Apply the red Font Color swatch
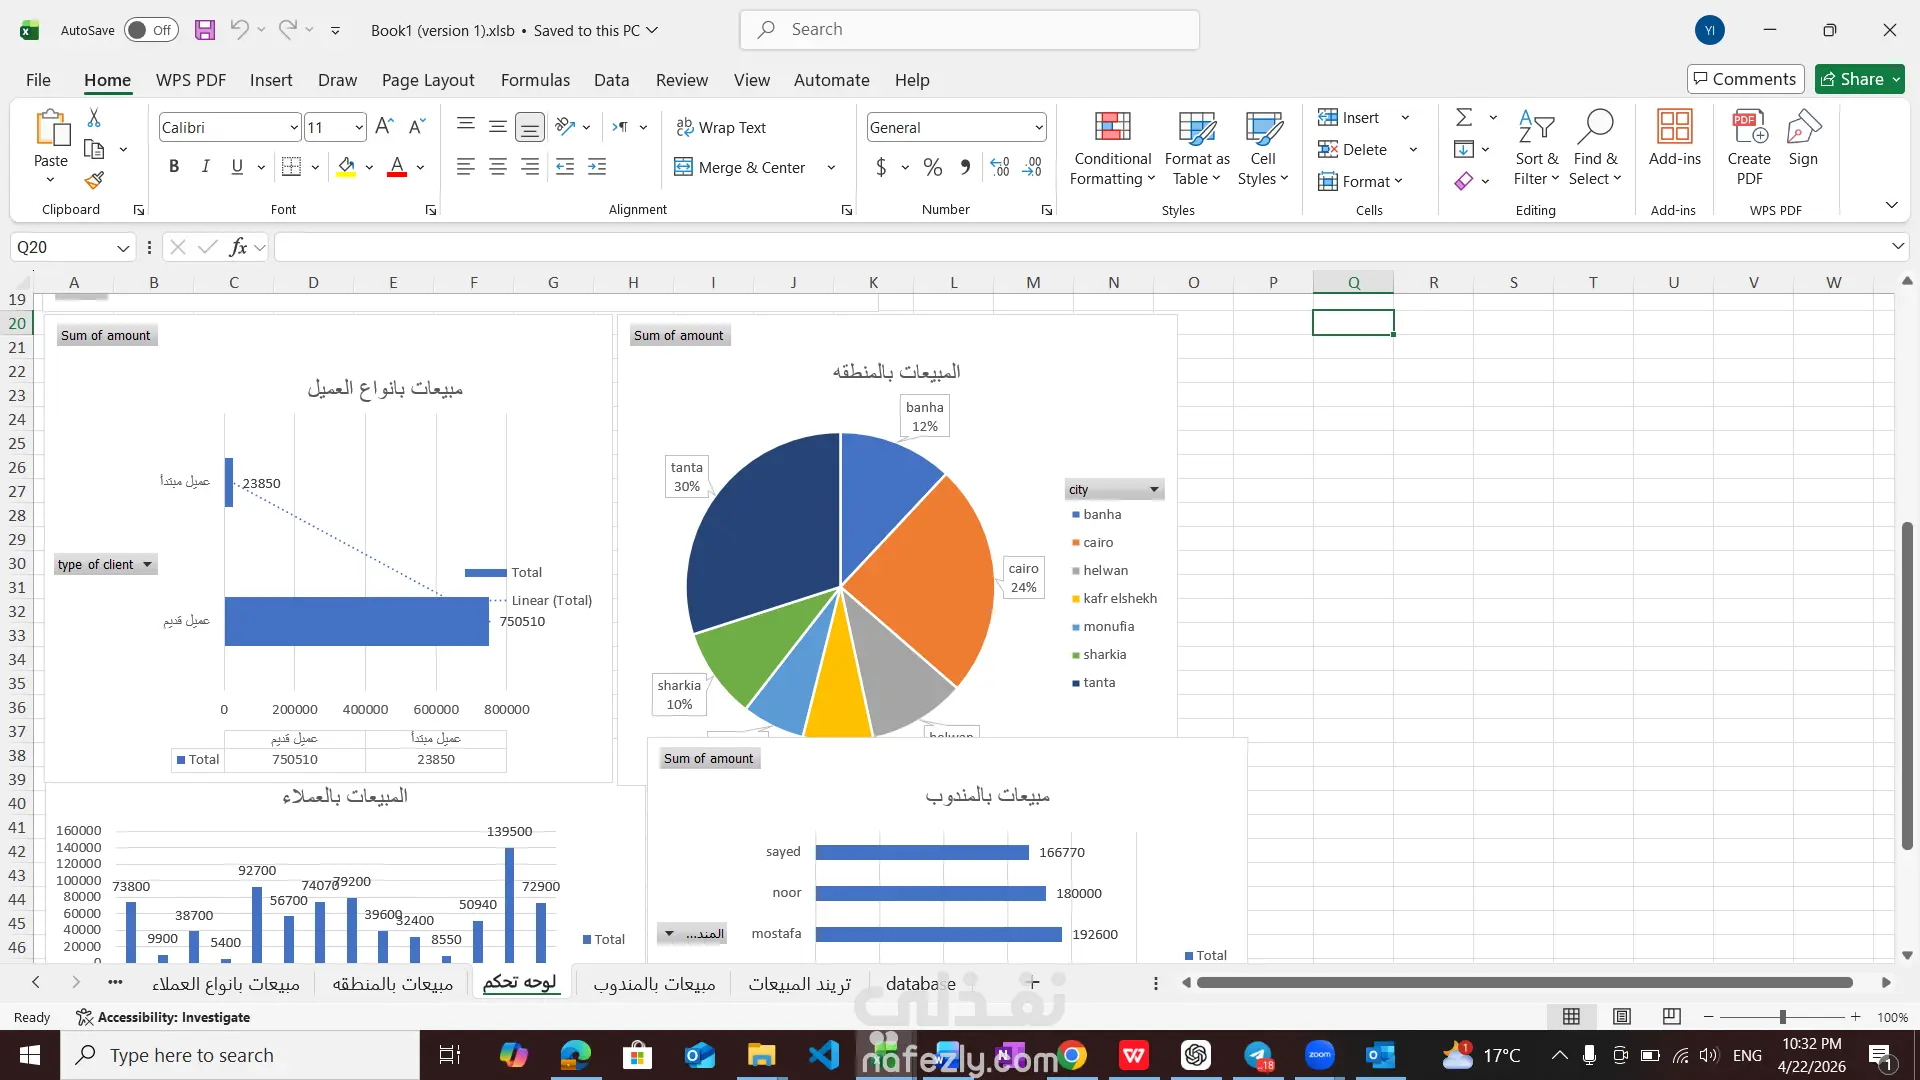 tap(397, 167)
